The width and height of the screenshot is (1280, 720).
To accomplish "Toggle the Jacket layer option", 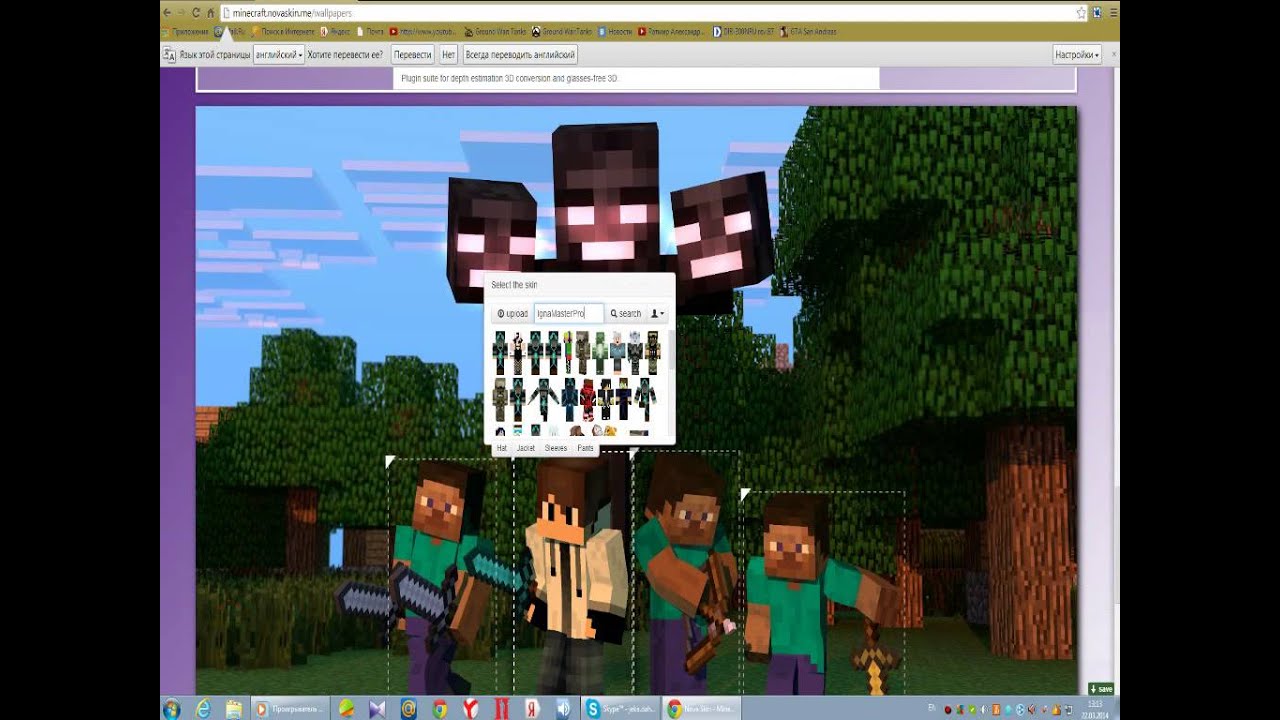I will (526, 448).
